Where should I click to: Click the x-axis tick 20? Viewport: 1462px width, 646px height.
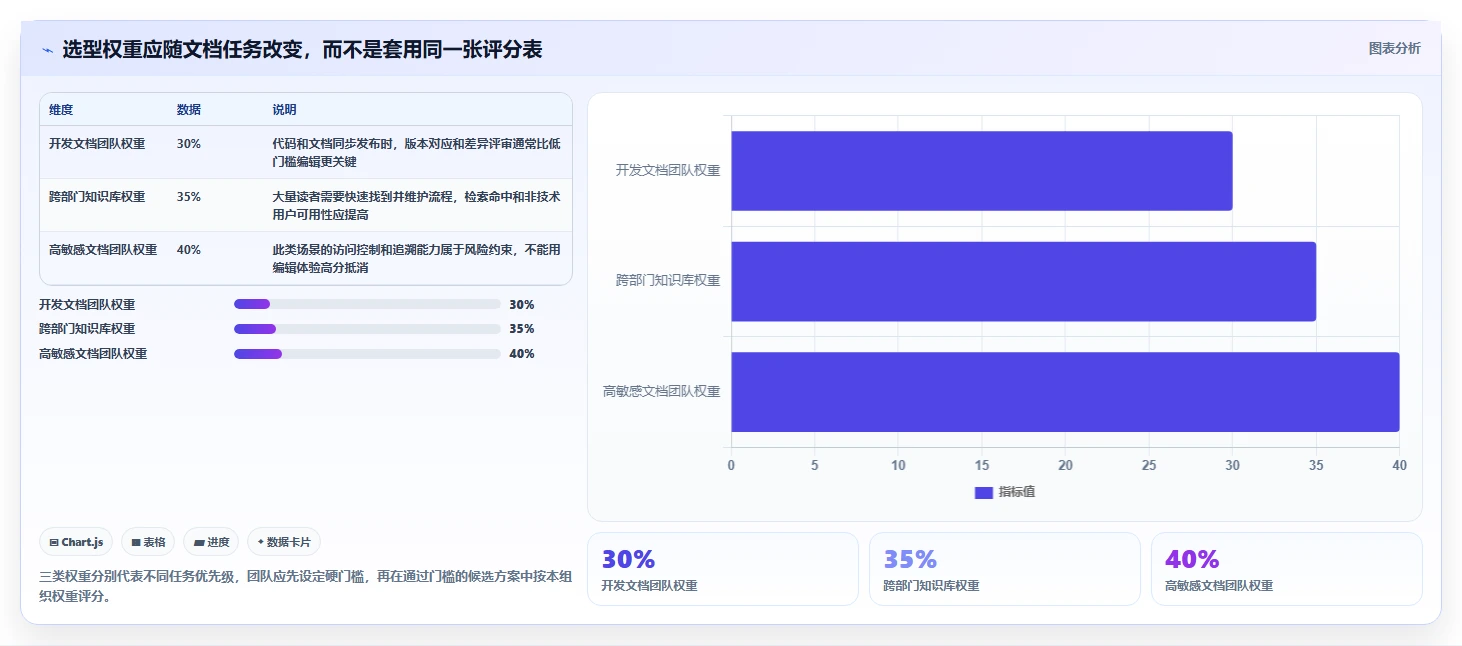(x=1065, y=466)
